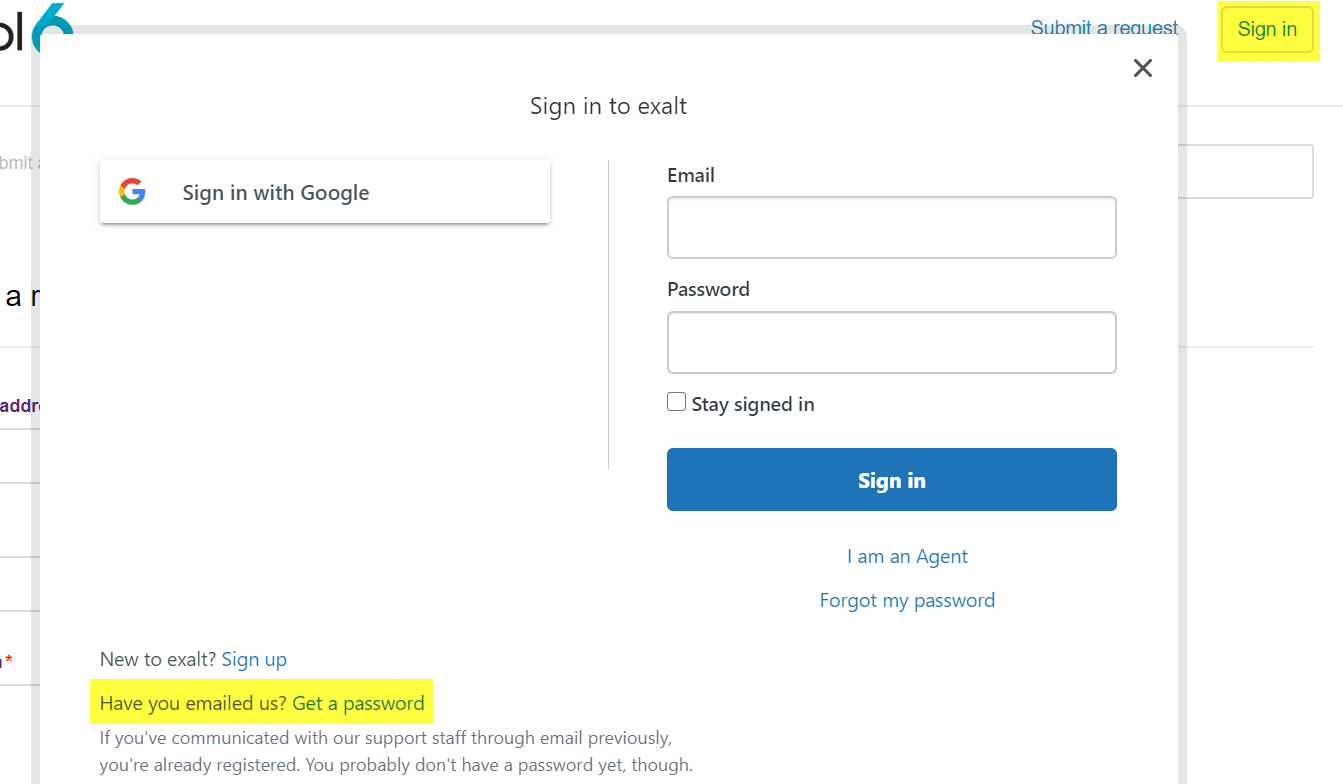Screen dimensions: 1343x784
Task: Follow the "Forgot my password" link
Action: pos(907,601)
